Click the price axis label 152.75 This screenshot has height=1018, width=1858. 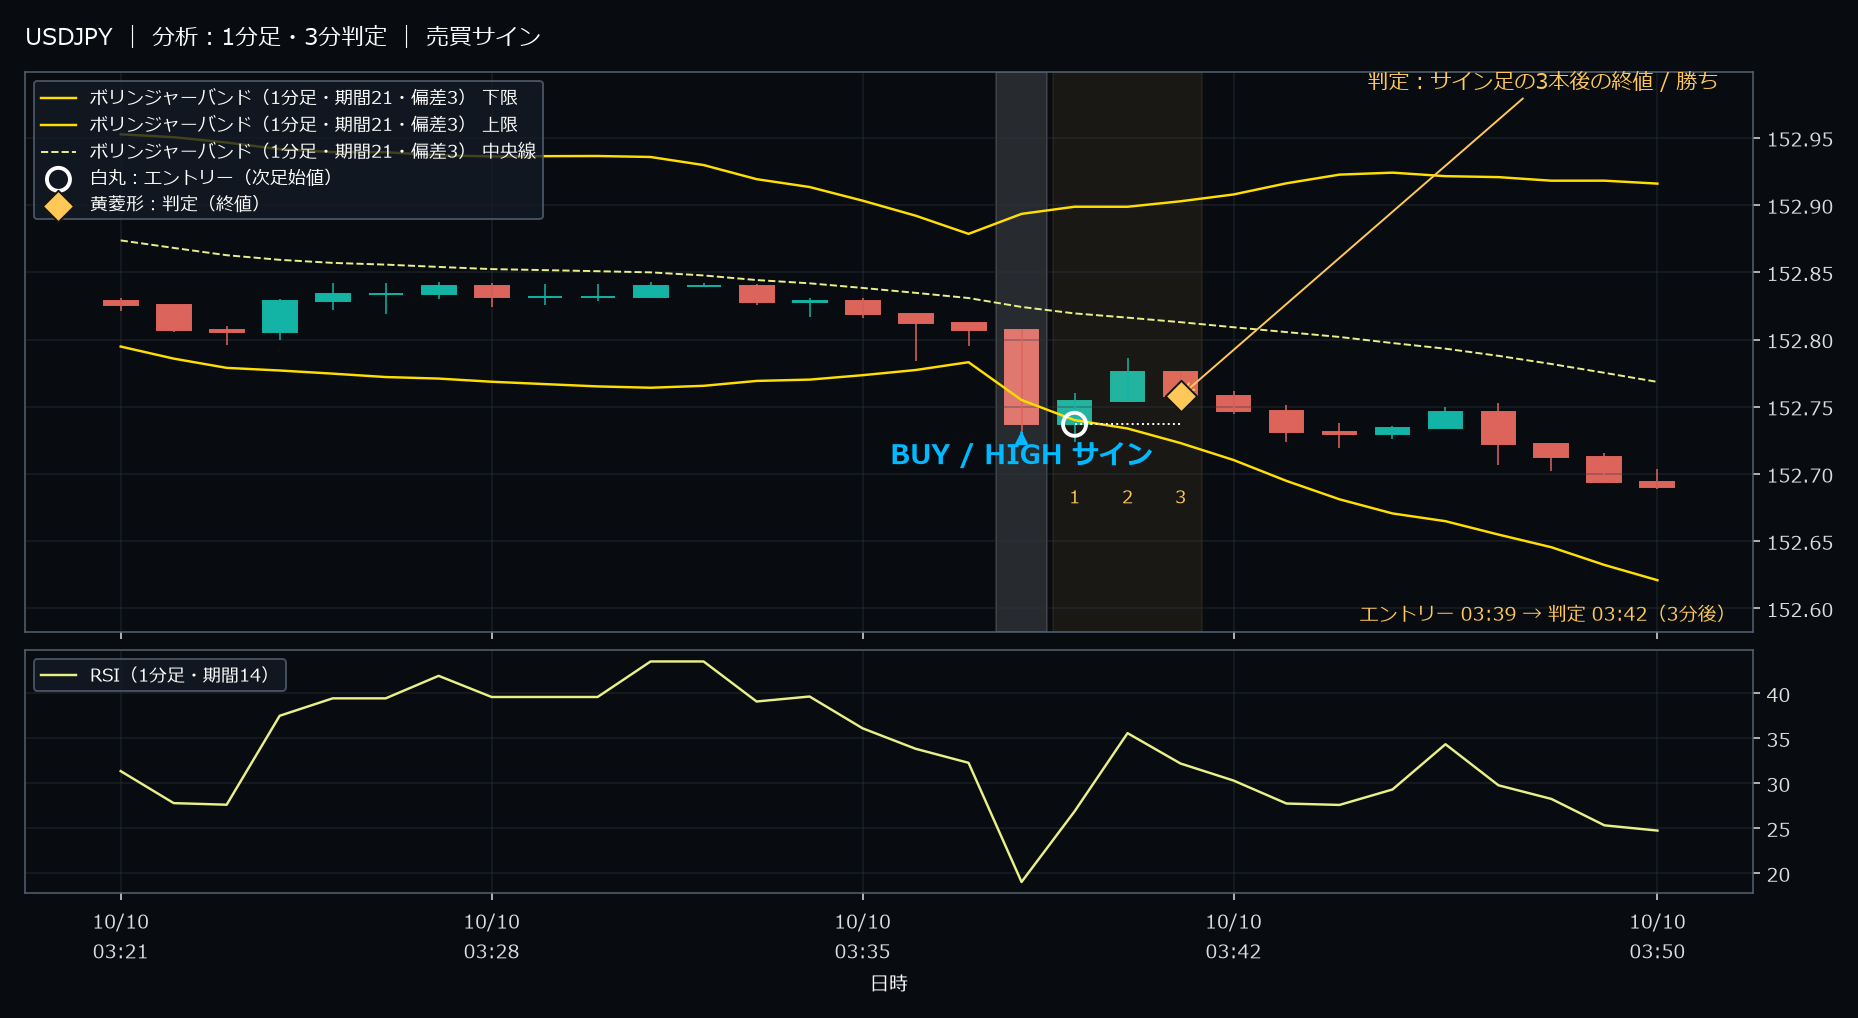(1800, 409)
